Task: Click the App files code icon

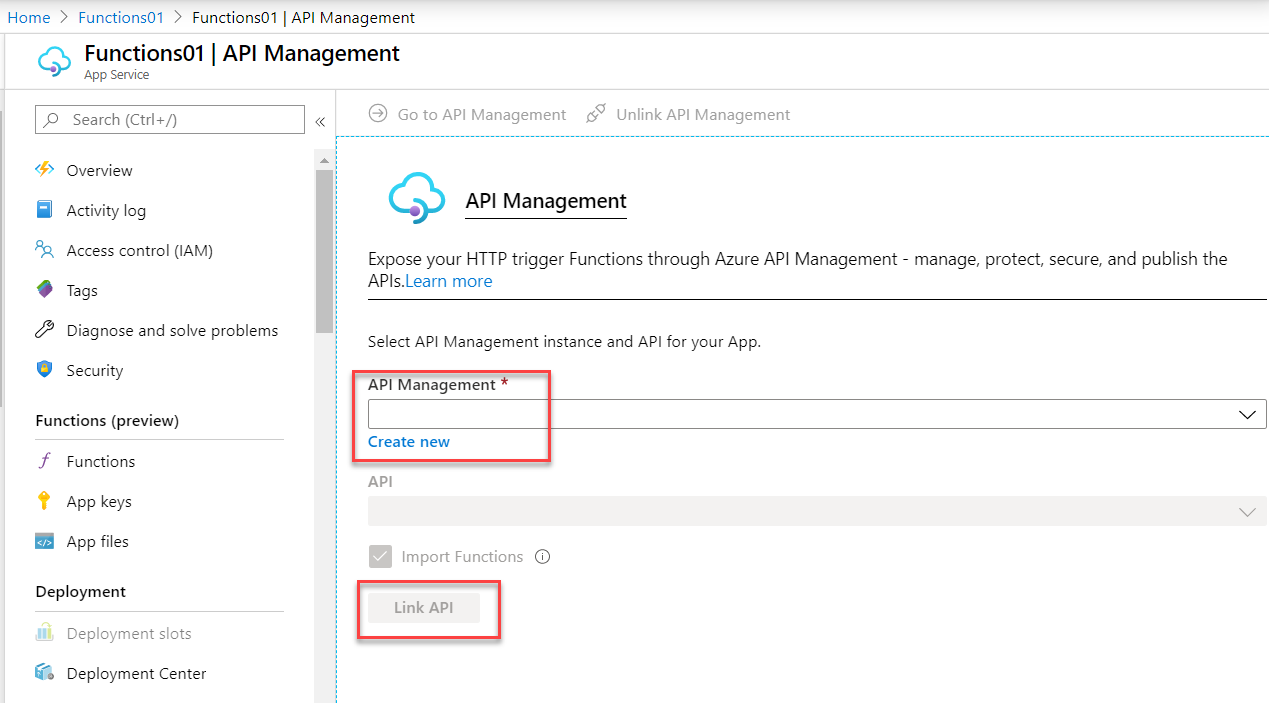Action: (x=44, y=541)
